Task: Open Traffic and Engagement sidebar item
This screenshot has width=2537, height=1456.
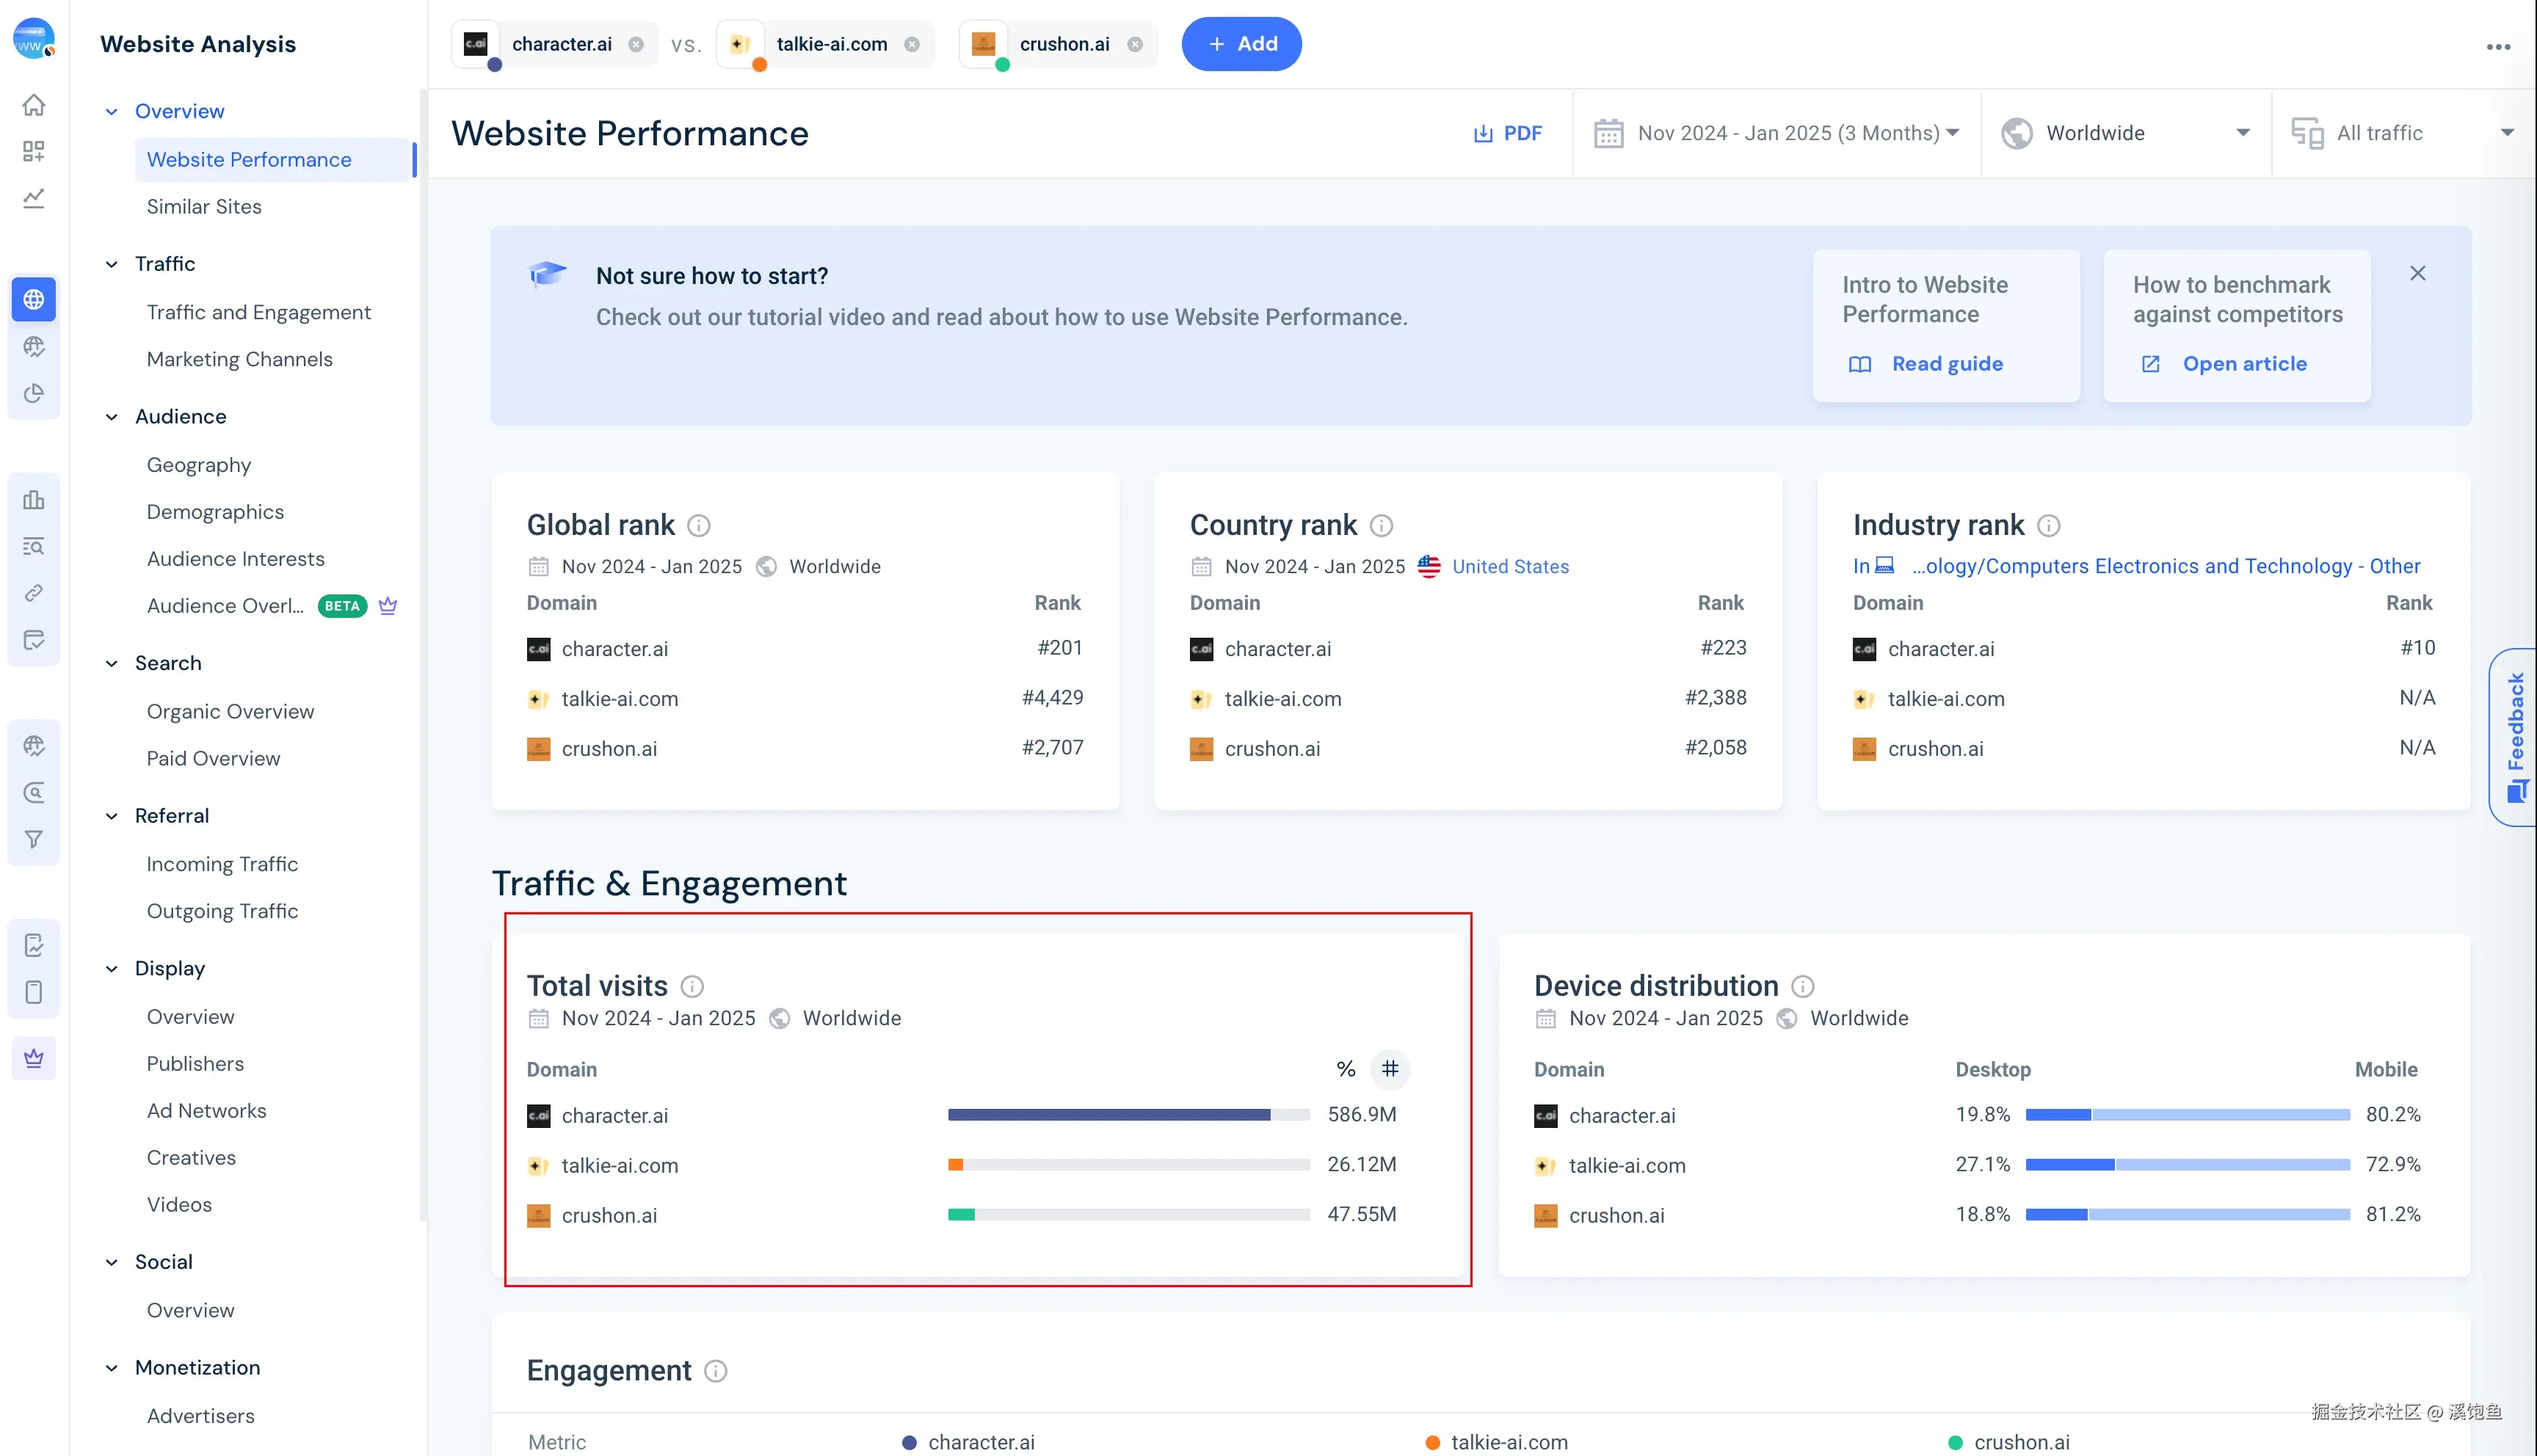Action: pos(258,312)
